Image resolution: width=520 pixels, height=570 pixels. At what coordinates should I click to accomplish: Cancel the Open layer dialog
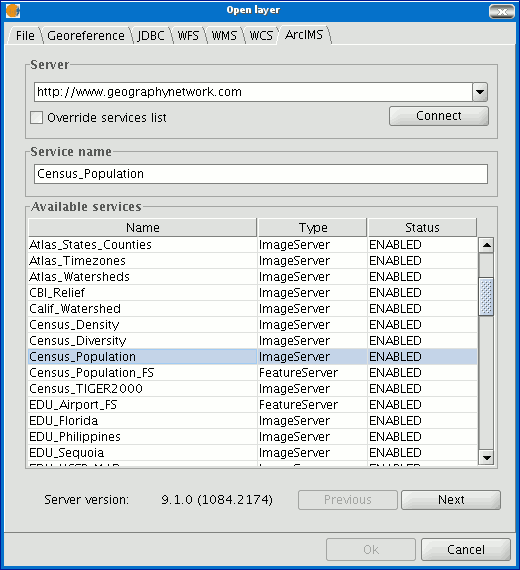[x=466, y=550]
